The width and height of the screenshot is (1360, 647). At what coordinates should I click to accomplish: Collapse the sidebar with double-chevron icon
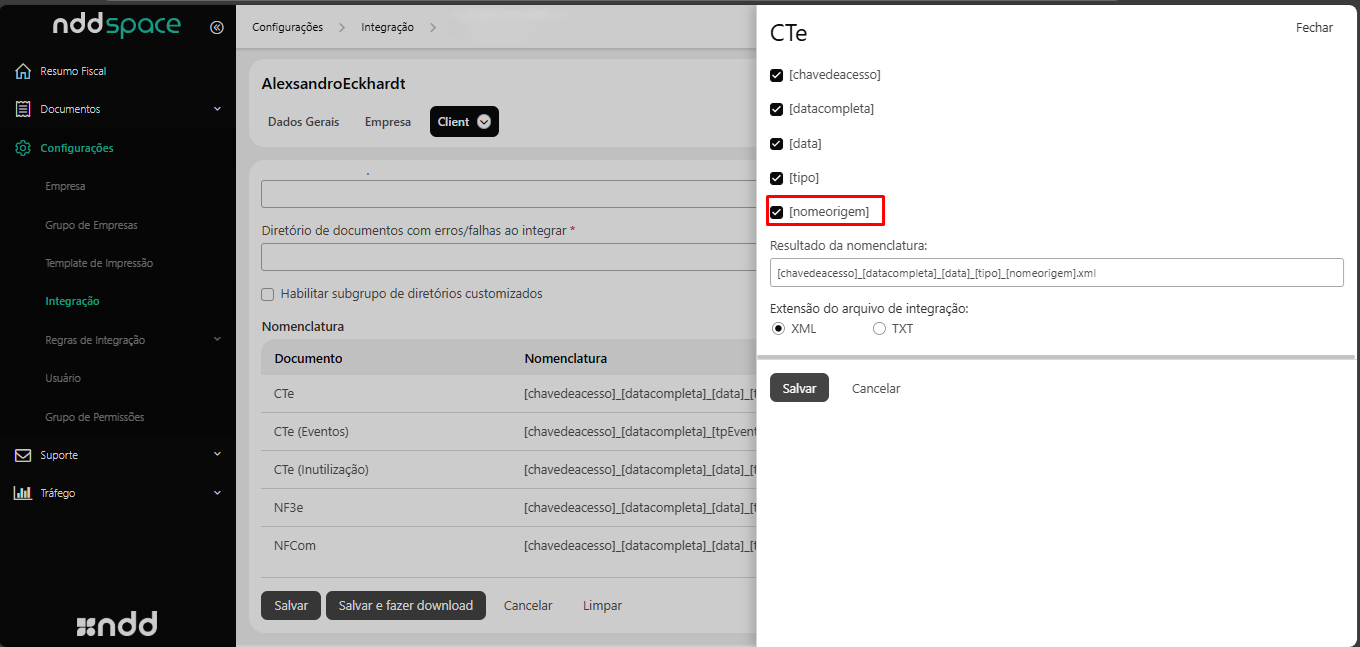coord(217,28)
